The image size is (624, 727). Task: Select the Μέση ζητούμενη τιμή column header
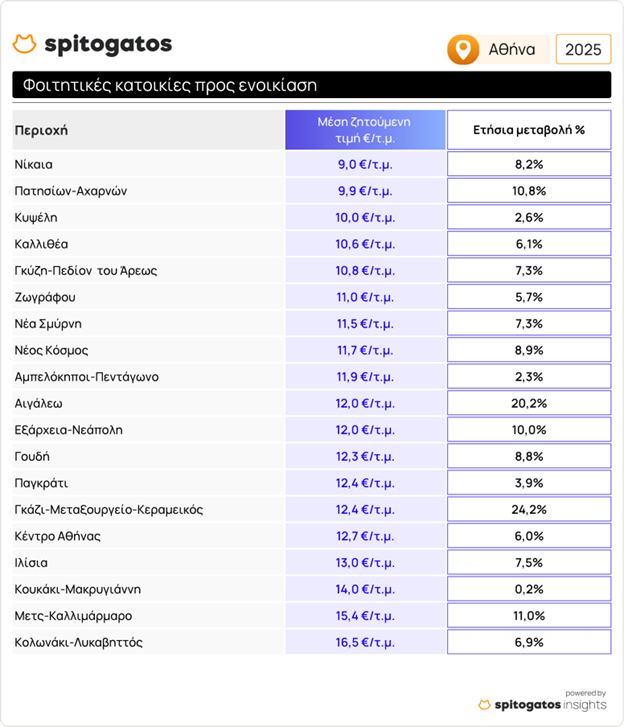click(x=365, y=129)
